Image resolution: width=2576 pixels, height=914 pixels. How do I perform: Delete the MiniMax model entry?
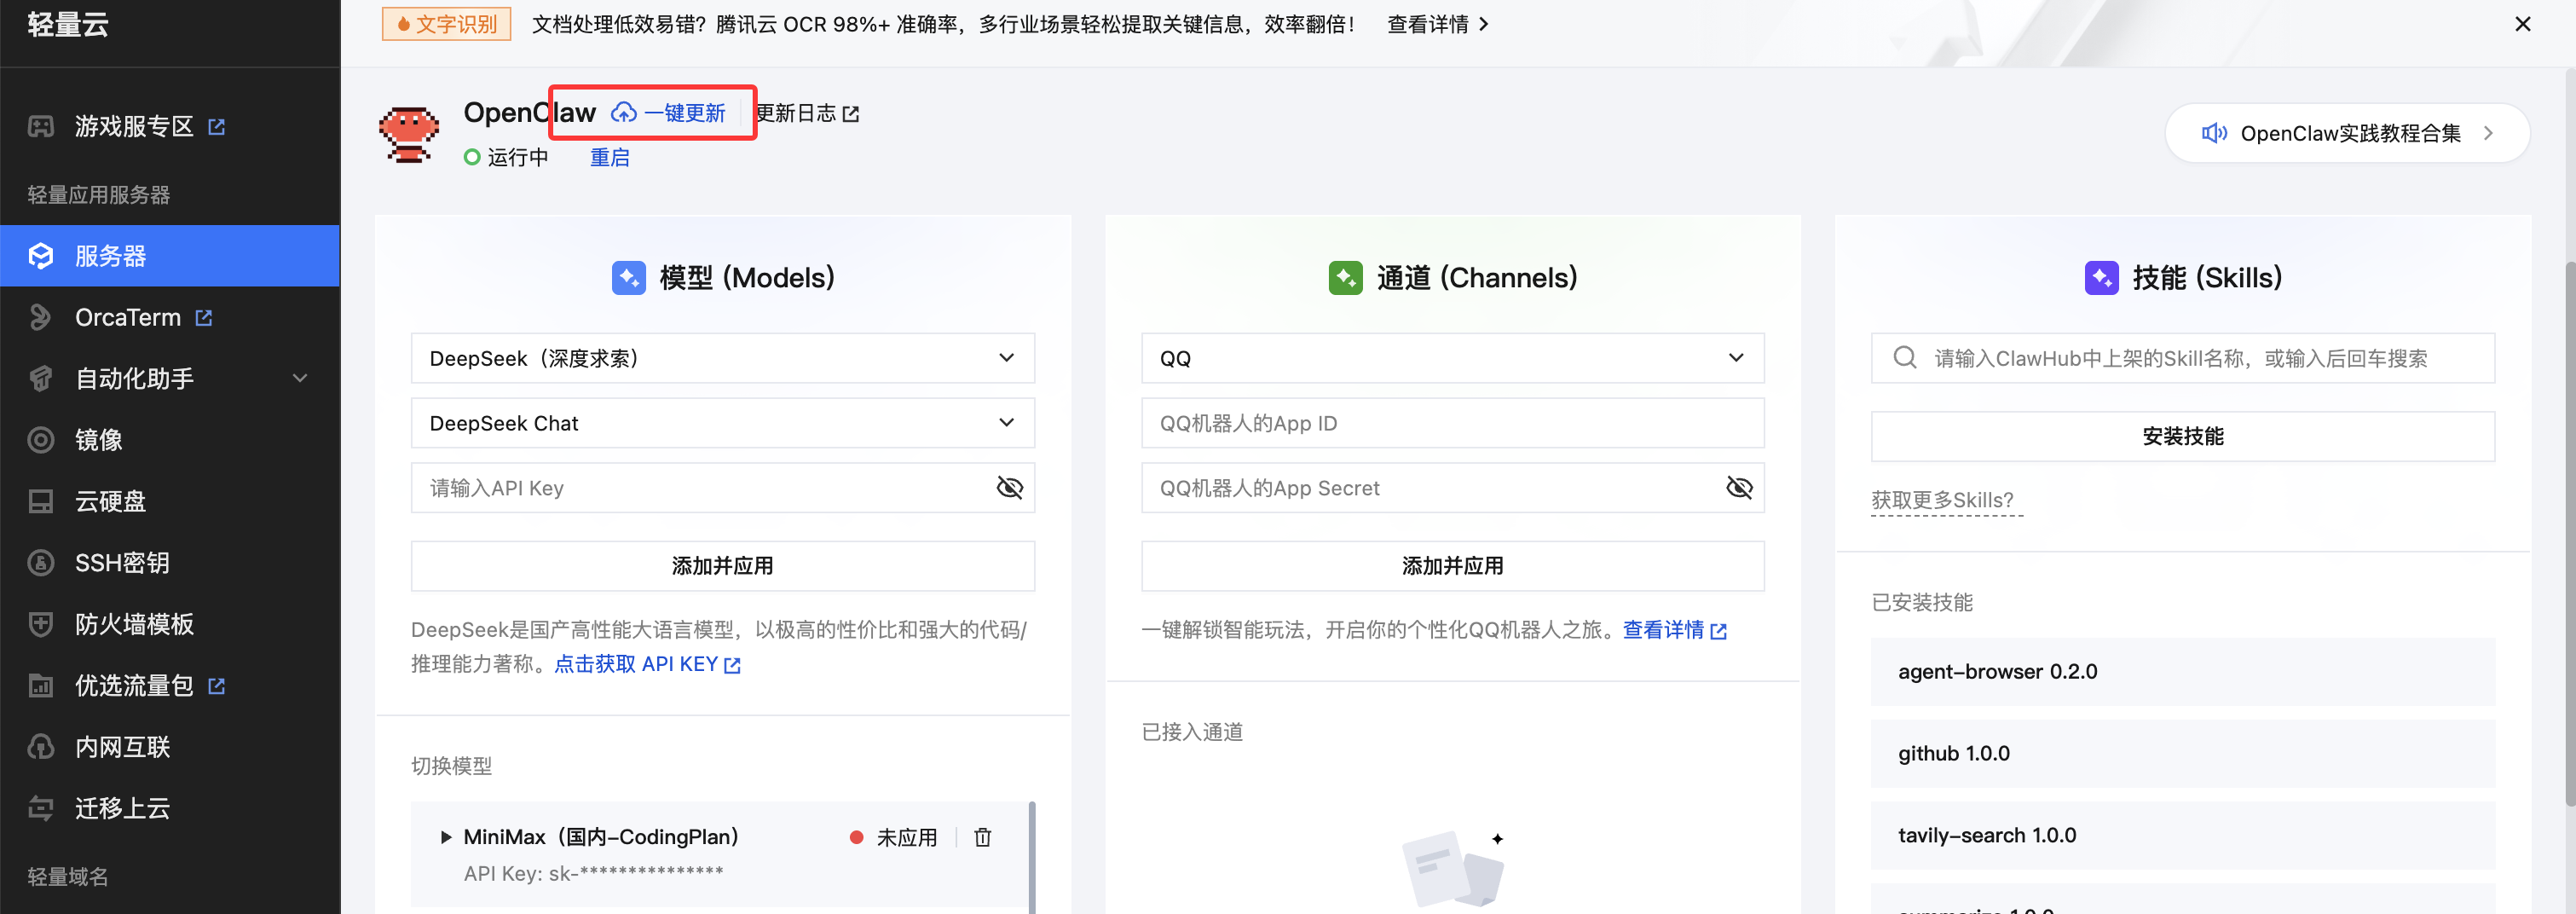[x=982, y=837]
